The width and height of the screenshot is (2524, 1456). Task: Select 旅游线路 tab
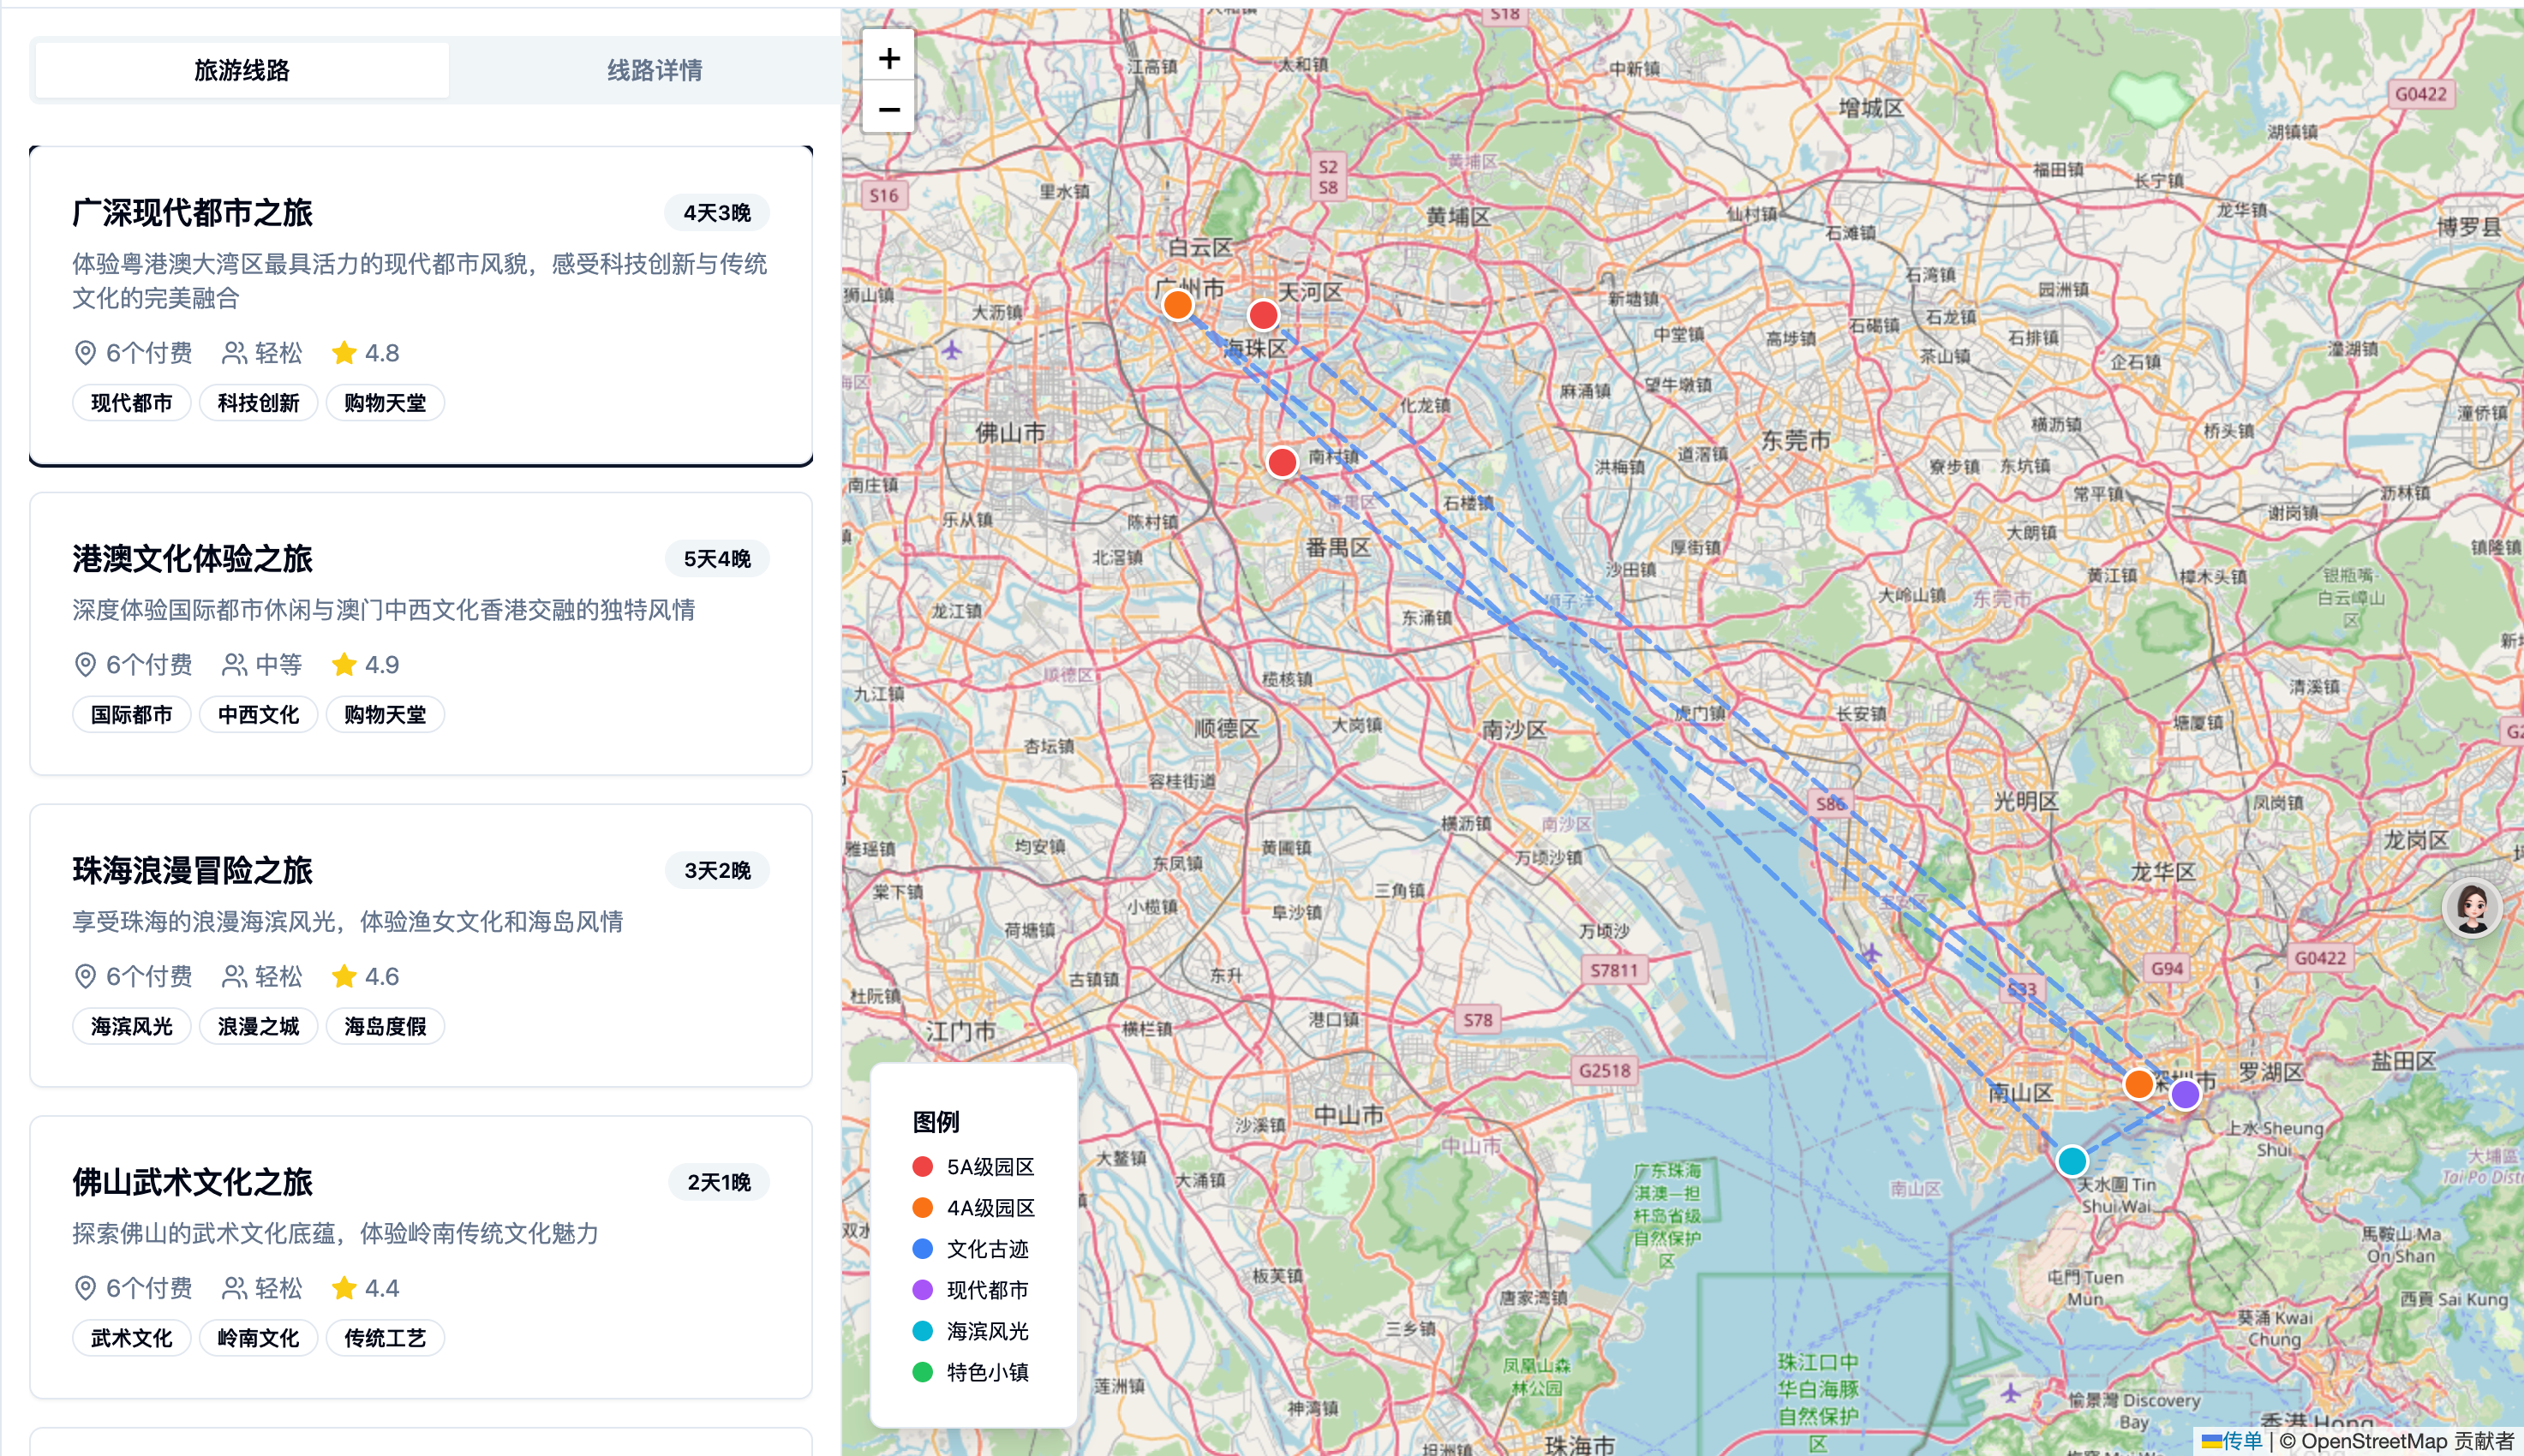(x=241, y=70)
